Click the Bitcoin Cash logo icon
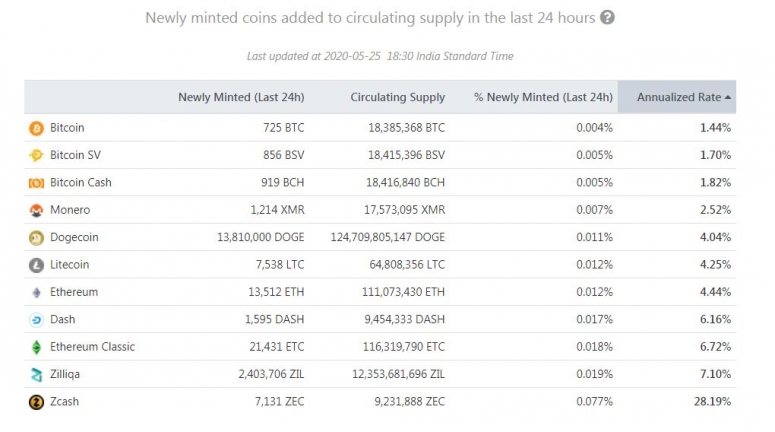This screenshot has width=775, height=432. (x=37, y=183)
